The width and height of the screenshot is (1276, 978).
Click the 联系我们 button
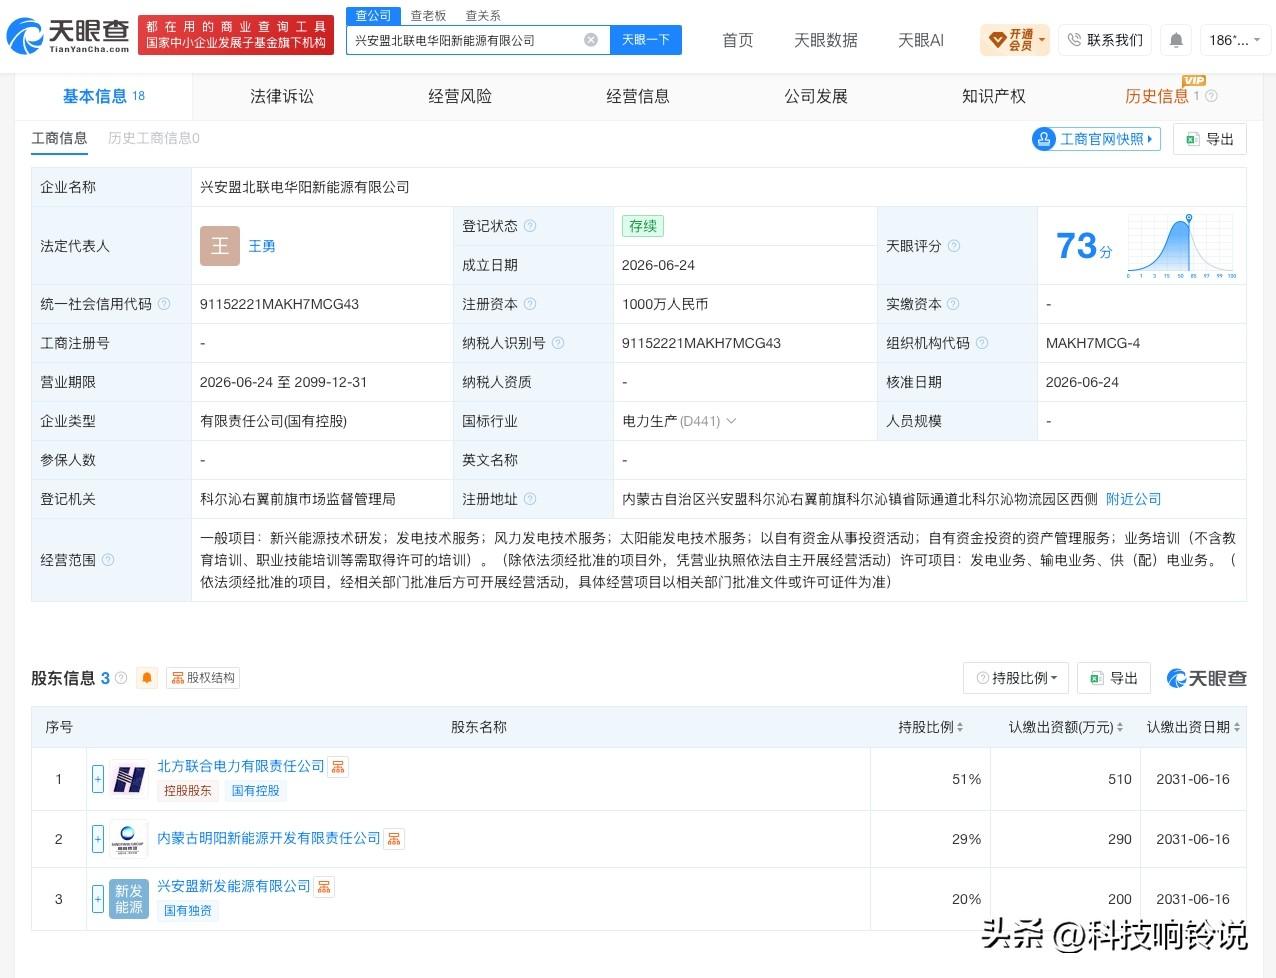pyautogui.click(x=1105, y=40)
